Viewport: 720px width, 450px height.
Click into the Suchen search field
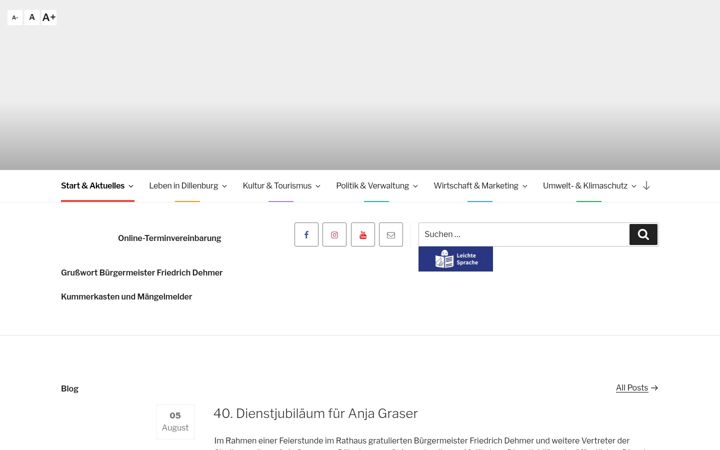click(523, 235)
